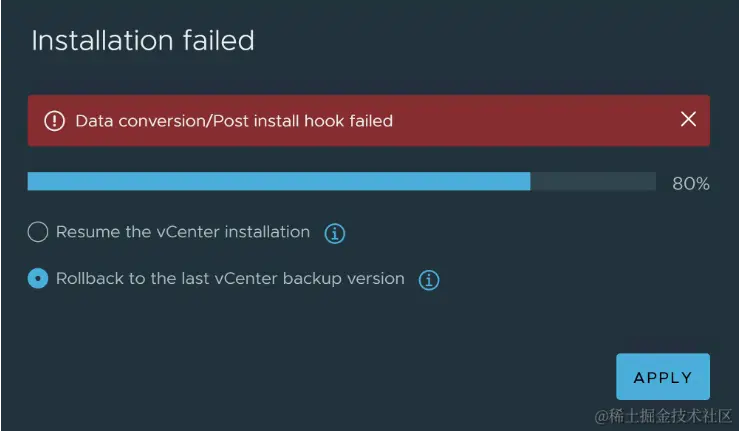Click the right end of the progress bar
This screenshot has width=740, height=432.
pos(651,181)
